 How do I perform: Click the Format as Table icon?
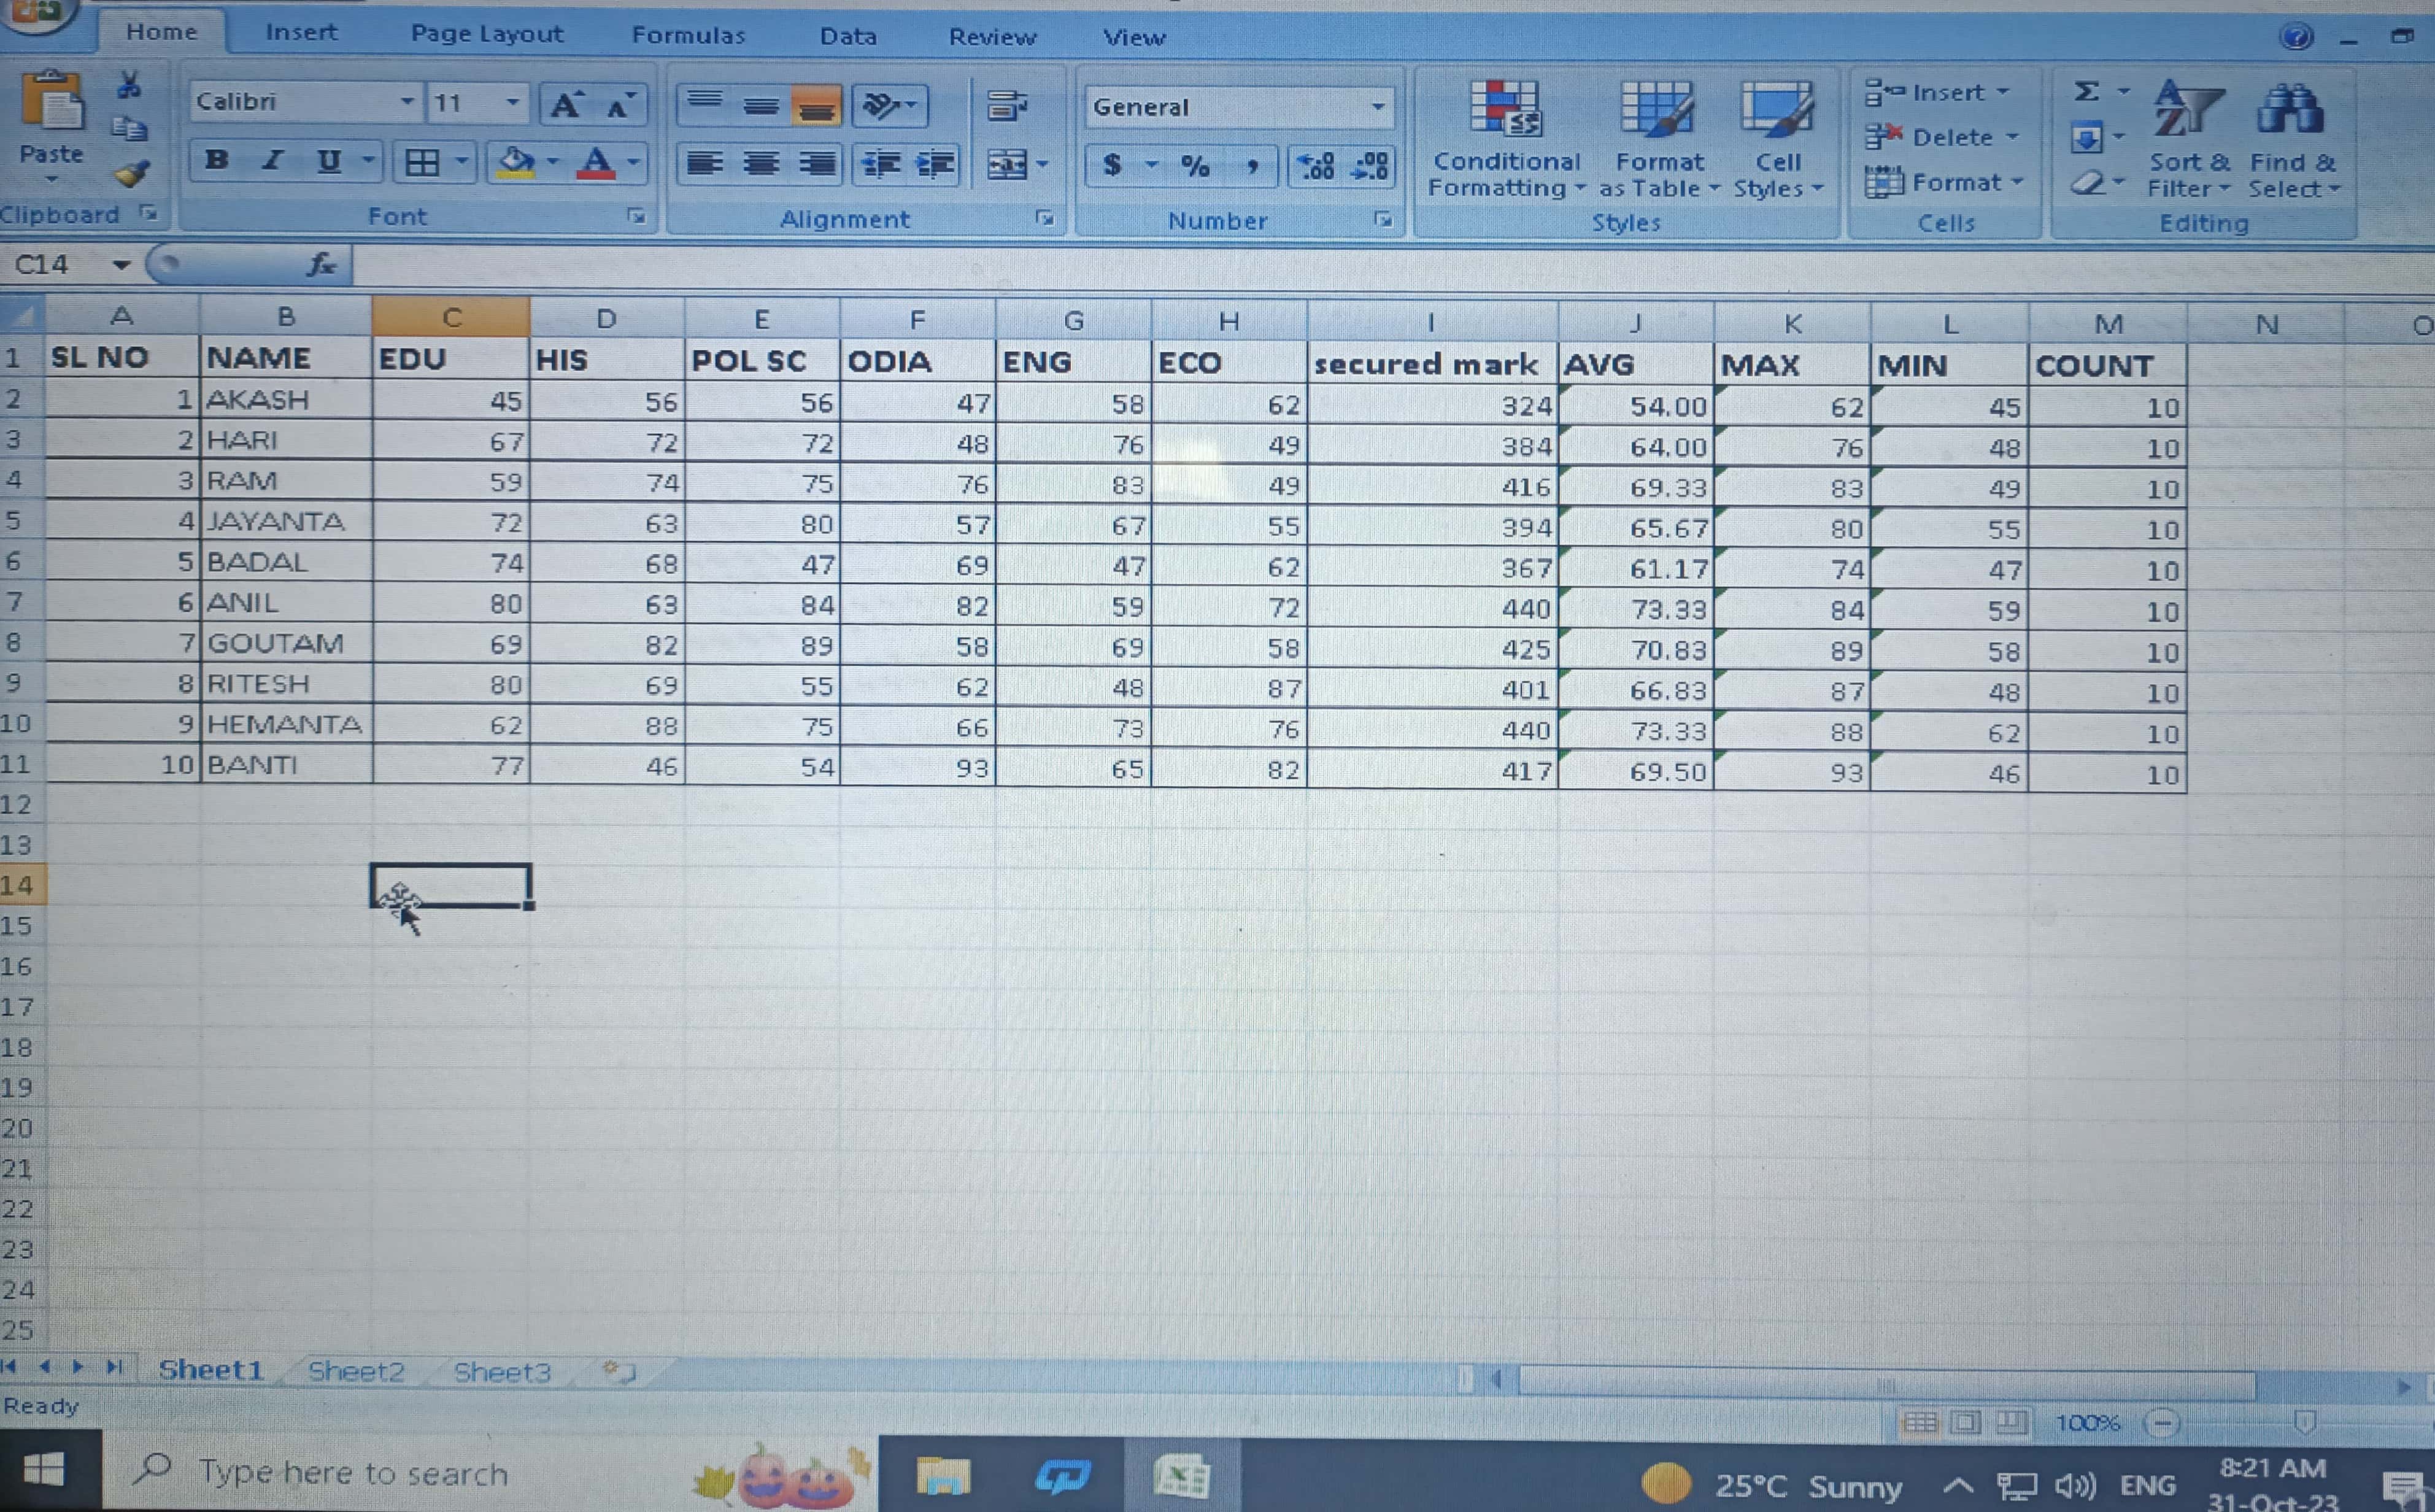[x=1657, y=110]
